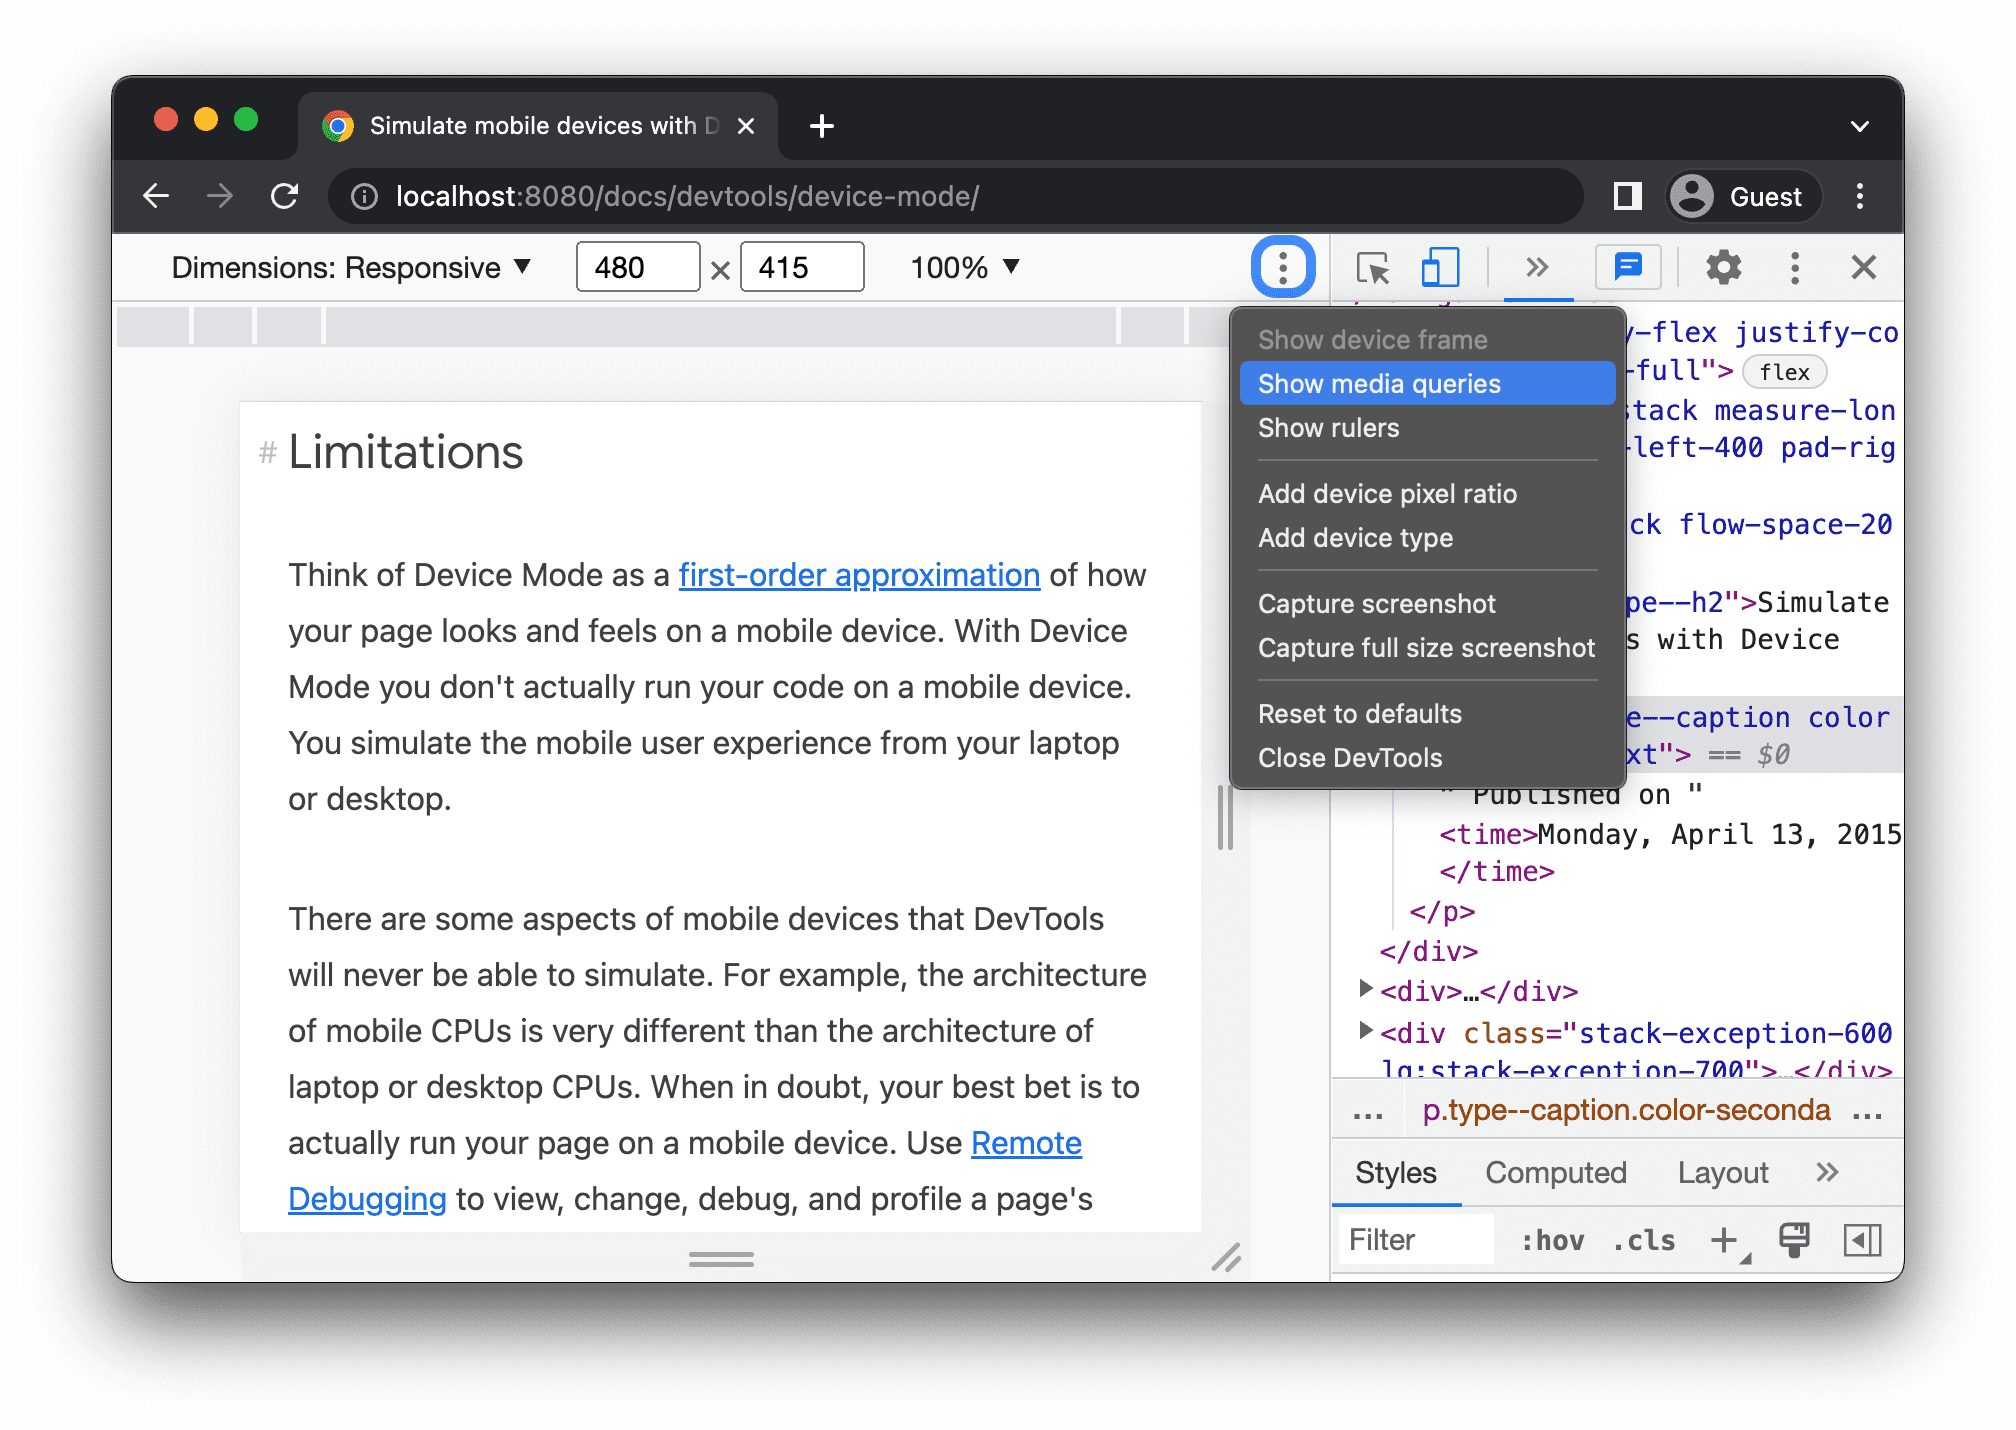Expand more tabs with double chevron
The height and width of the screenshot is (1430, 2016).
1536,266
